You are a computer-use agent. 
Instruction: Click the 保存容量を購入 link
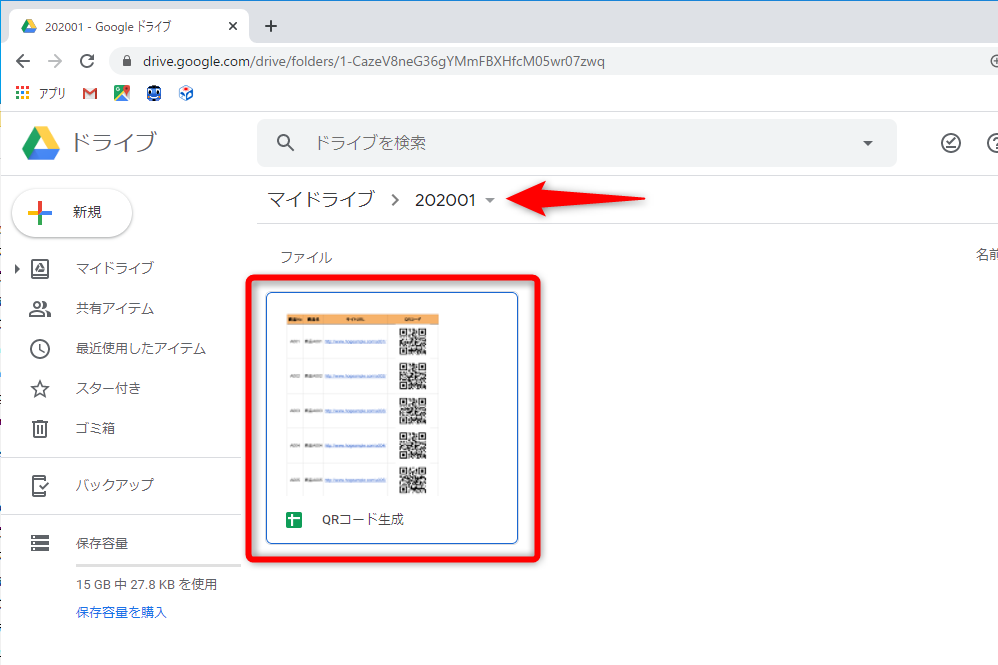click(x=121, y=612)
